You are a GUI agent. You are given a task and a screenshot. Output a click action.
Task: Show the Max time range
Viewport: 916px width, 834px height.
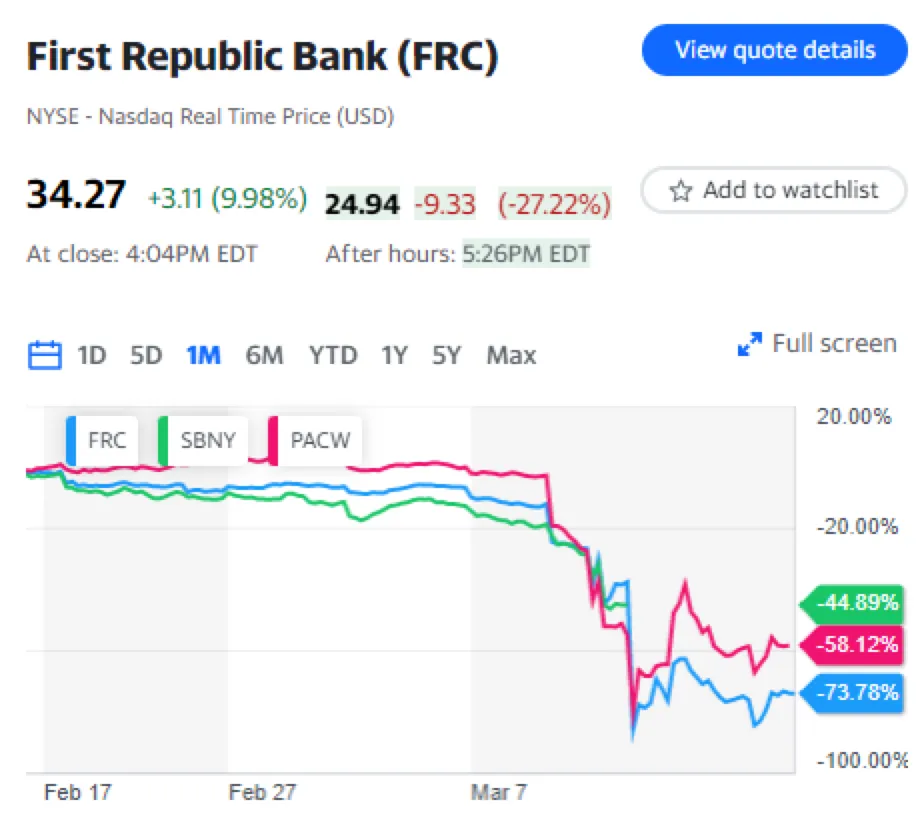point(511,355)
